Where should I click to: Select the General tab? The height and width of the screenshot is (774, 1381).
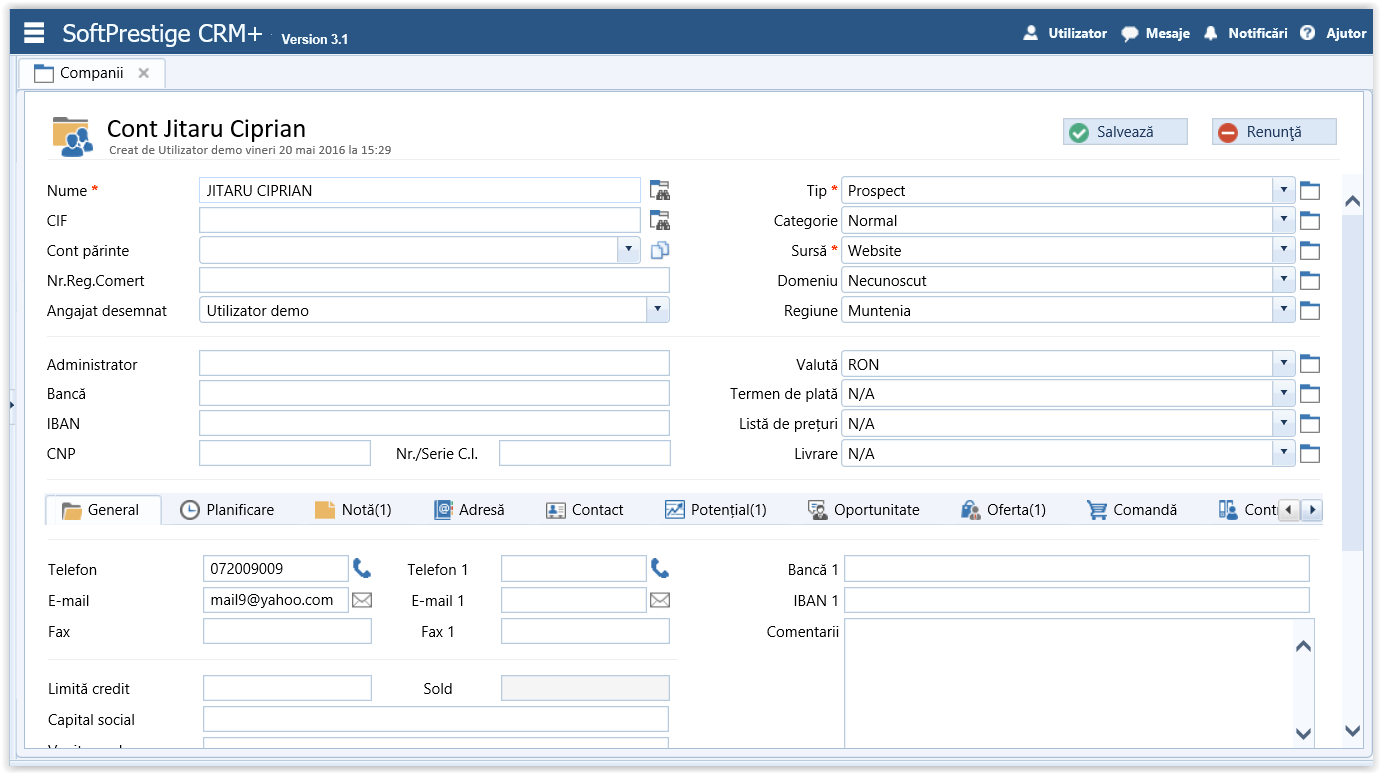click(104, 510)
